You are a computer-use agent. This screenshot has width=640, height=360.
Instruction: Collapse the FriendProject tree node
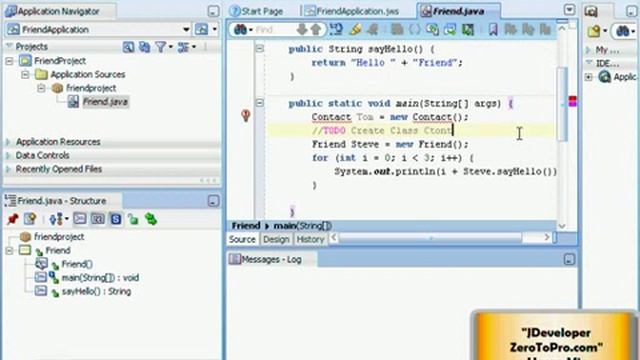(9, 61)
